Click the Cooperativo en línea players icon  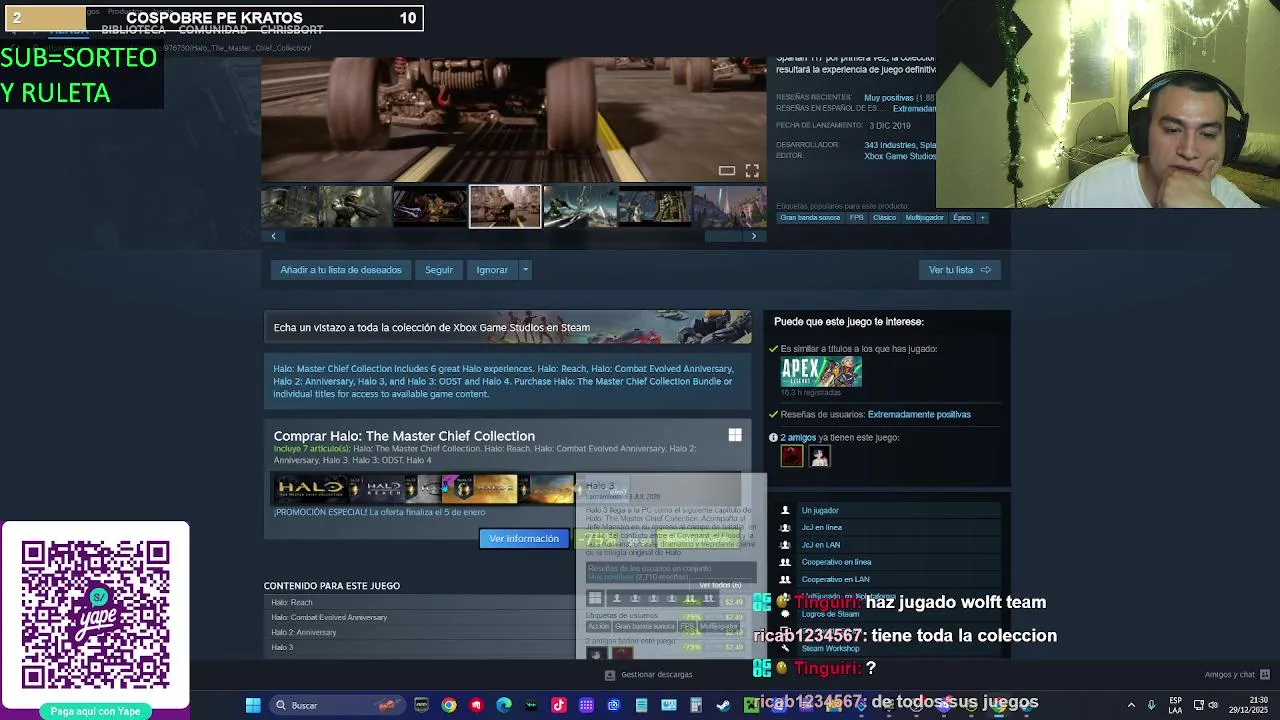pos(785,562)
